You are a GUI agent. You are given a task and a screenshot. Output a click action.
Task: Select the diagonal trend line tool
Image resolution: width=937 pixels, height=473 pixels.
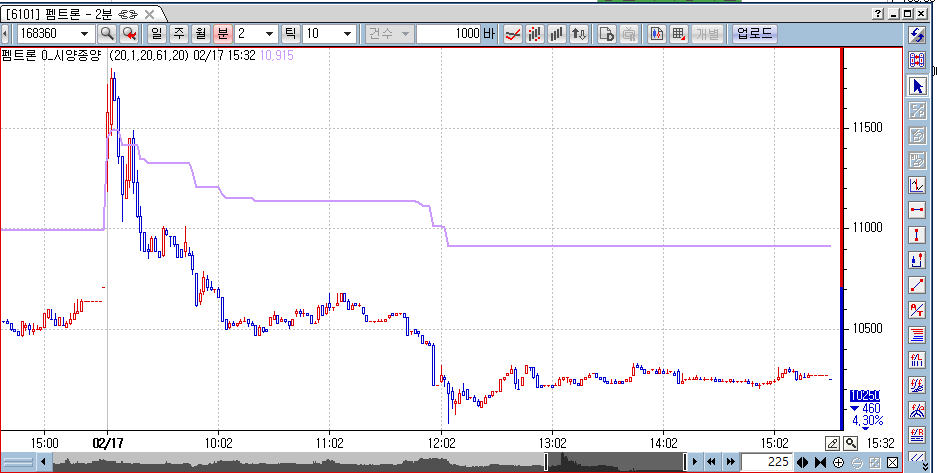pyautogui.click(x=917, y=285)
